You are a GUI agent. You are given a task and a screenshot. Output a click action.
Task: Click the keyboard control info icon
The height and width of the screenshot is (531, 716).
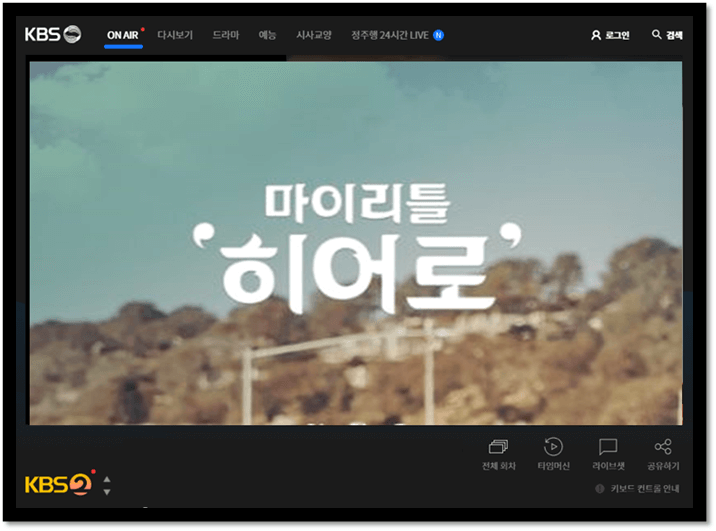(600, 489)
